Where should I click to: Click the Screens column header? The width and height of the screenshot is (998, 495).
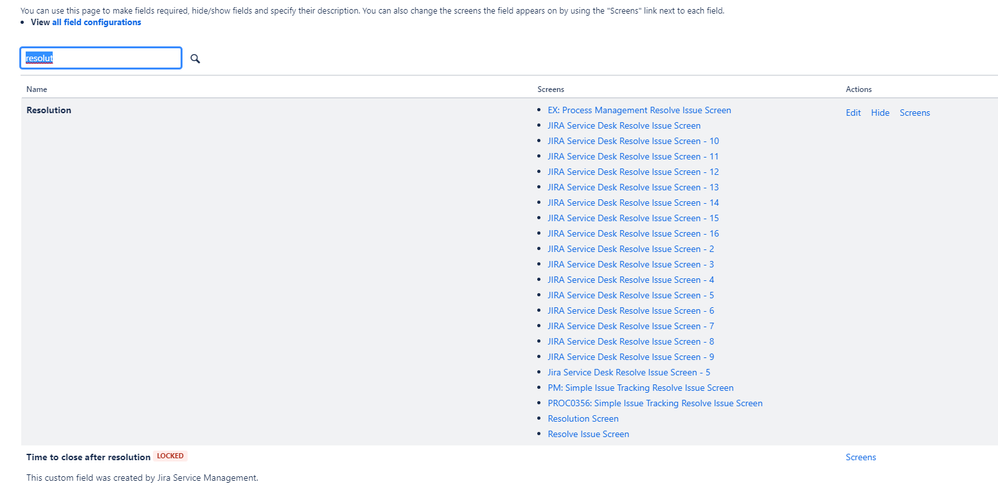click(x=551, y=89)
